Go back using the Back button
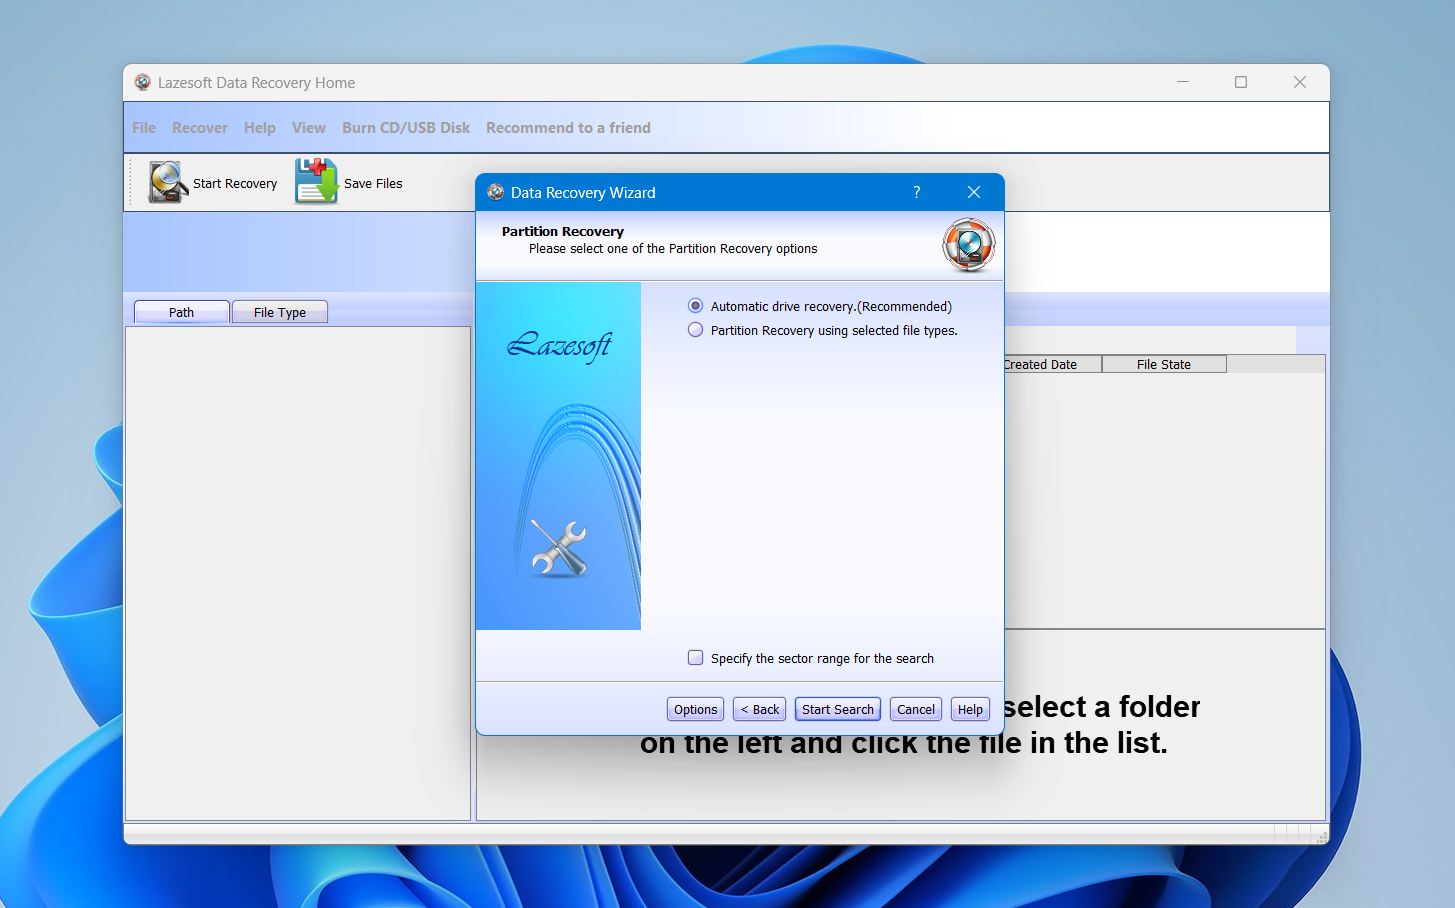The width and height of the screenshot is (1455, 908). coord(758,708)
